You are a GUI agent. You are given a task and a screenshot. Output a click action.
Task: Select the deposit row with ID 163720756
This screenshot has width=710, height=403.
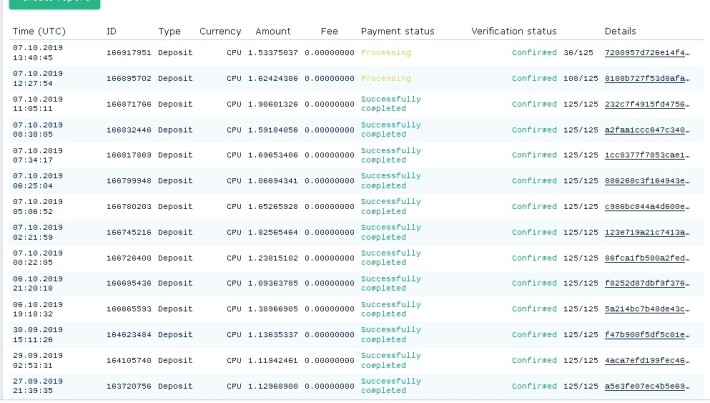tap(356, 386)
